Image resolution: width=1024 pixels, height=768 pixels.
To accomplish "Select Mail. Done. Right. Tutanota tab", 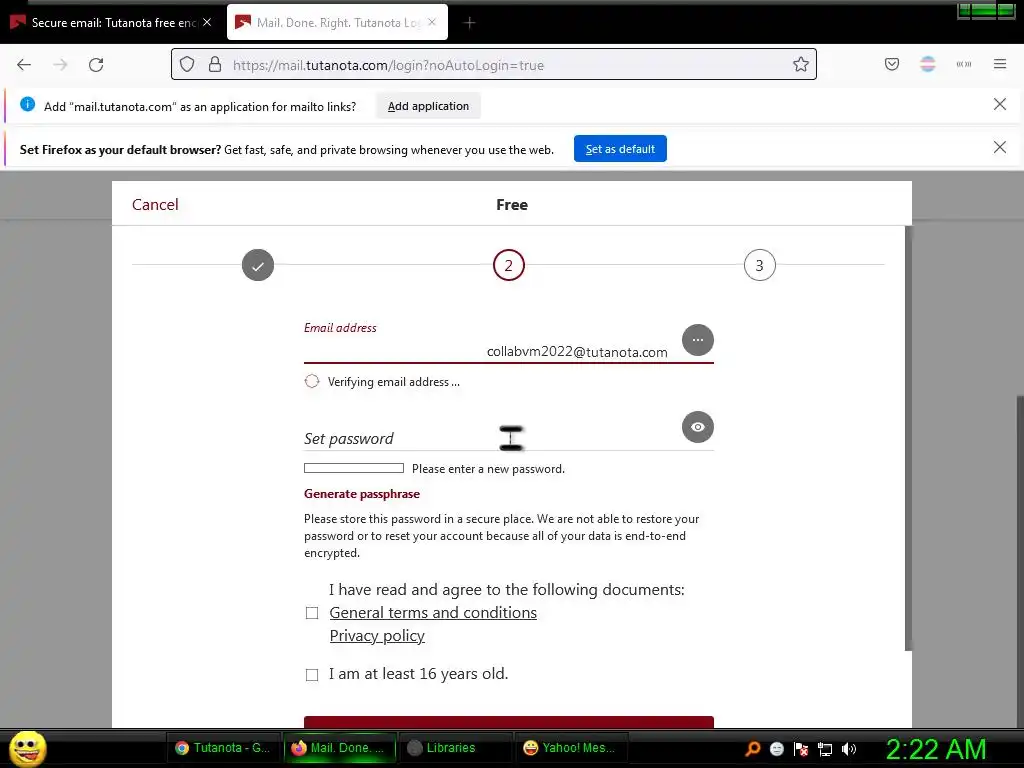I will pyautogui.click(x=337, y=23).
